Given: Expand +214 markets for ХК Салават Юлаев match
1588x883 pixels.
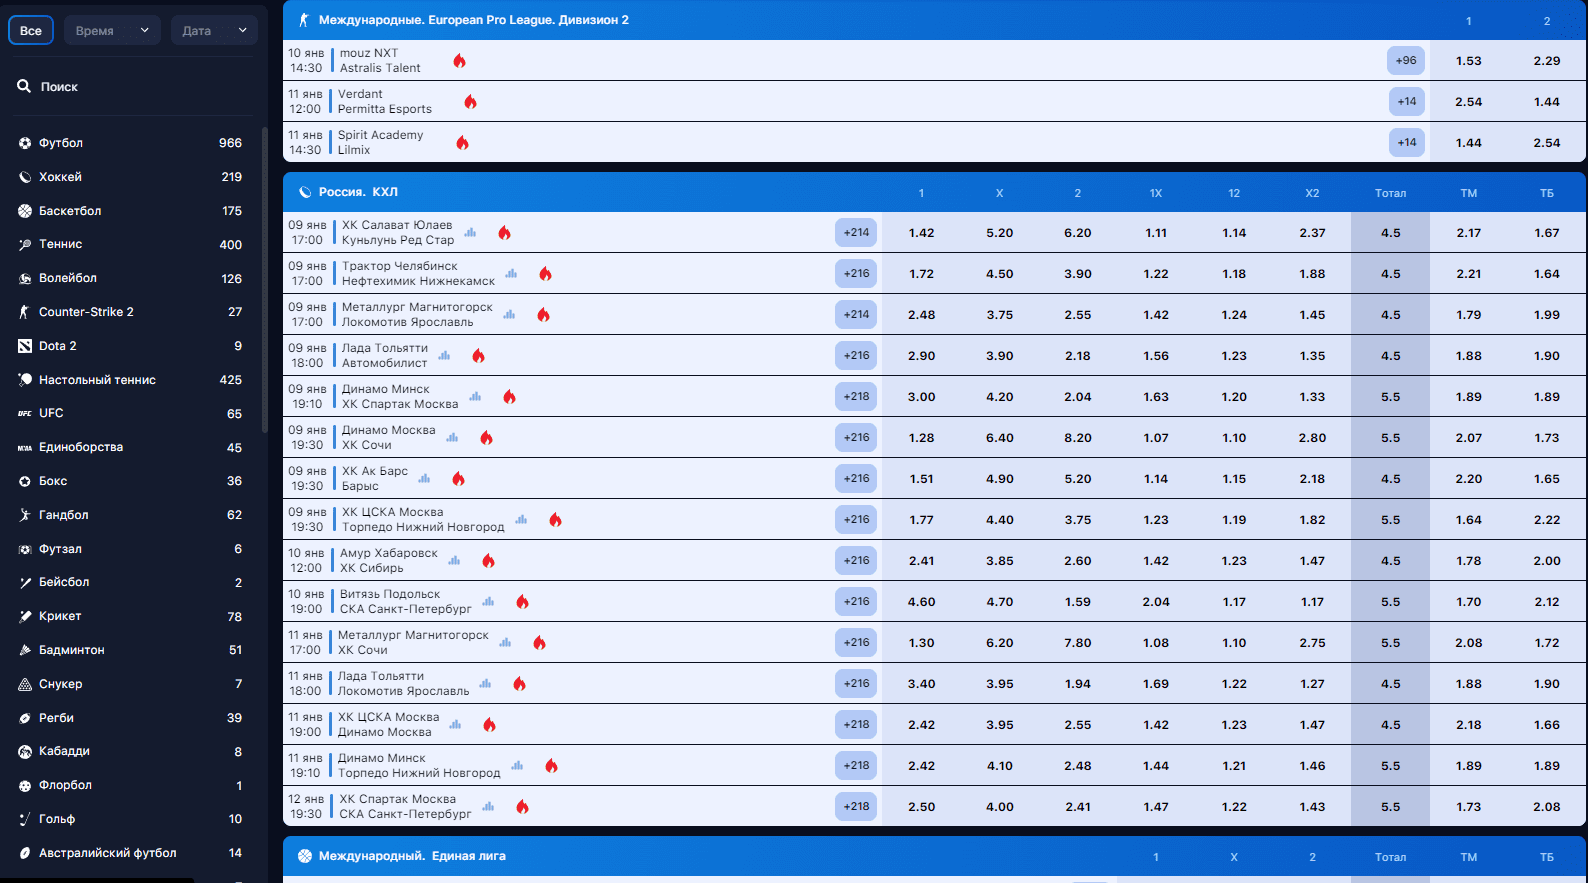Looking at the screenshot, I should tap(856, 232).
